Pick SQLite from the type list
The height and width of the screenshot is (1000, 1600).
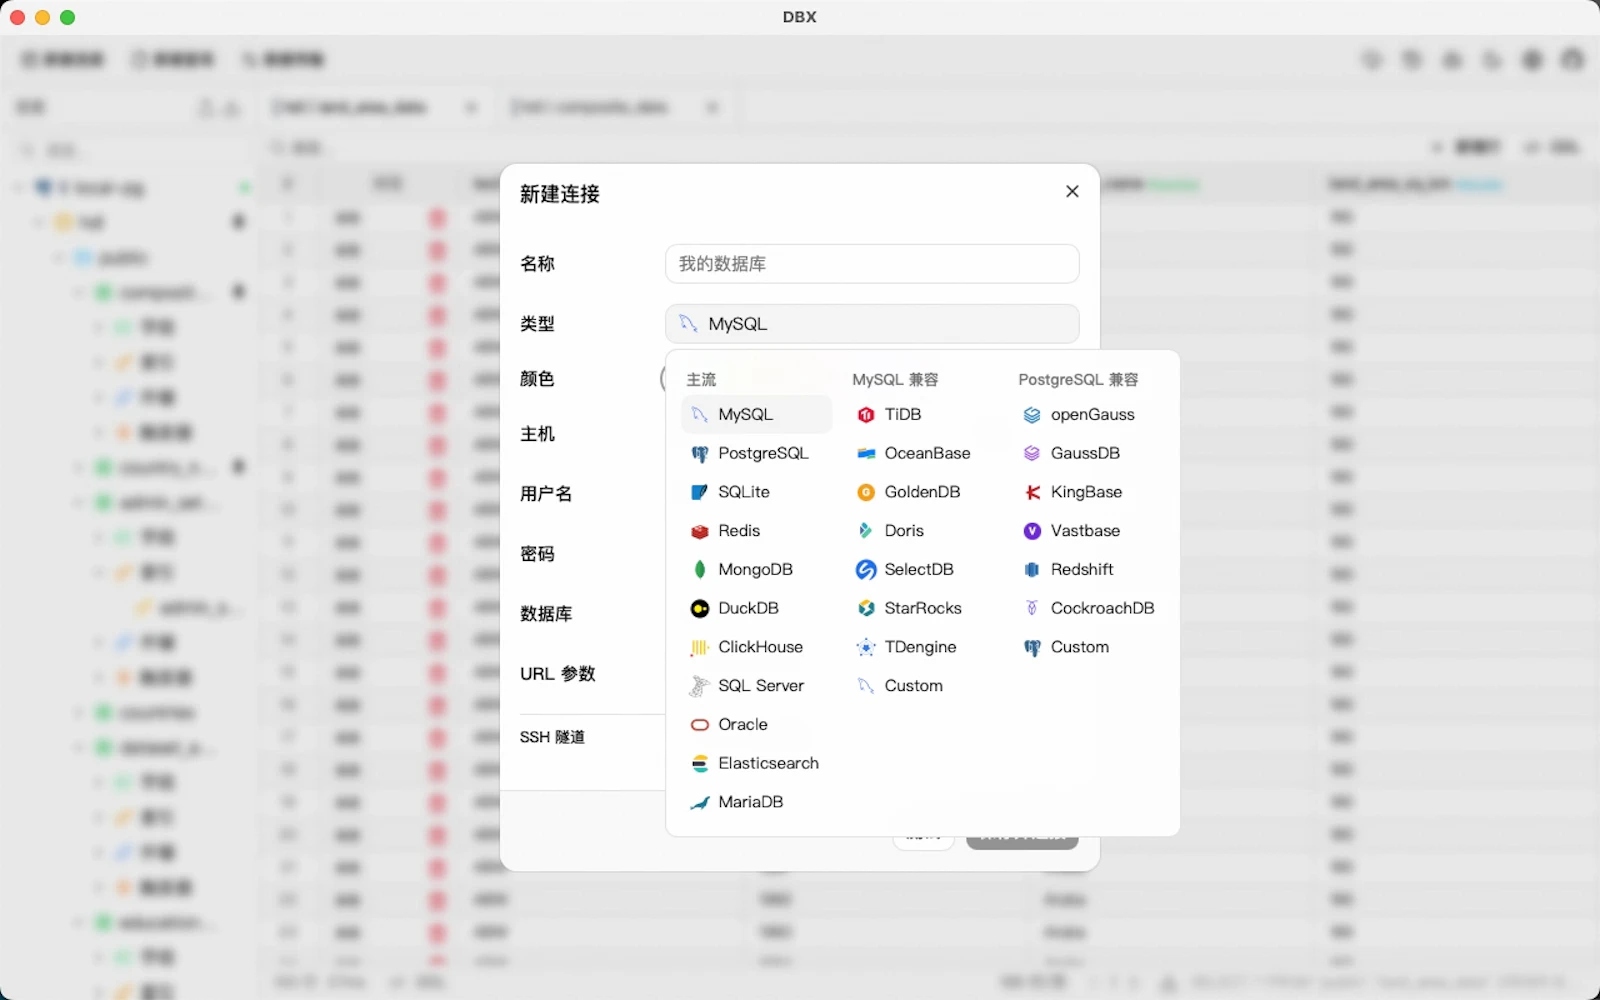(756, 492)
